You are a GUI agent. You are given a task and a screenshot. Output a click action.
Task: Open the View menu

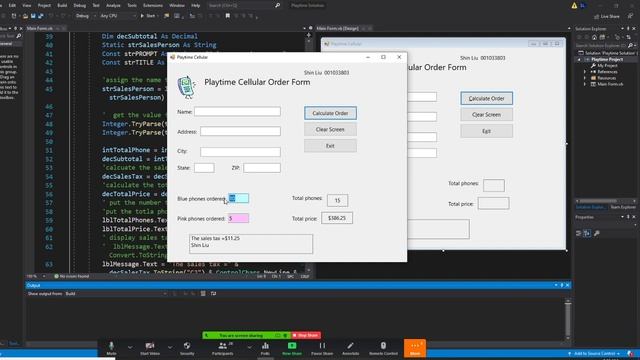(27, 5)
